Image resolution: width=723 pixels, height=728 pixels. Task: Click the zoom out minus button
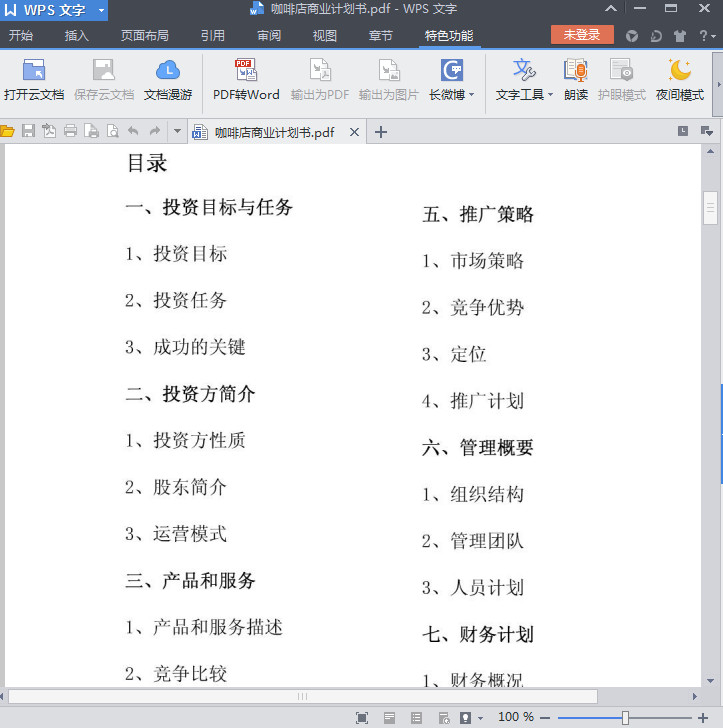pos(545,718)
